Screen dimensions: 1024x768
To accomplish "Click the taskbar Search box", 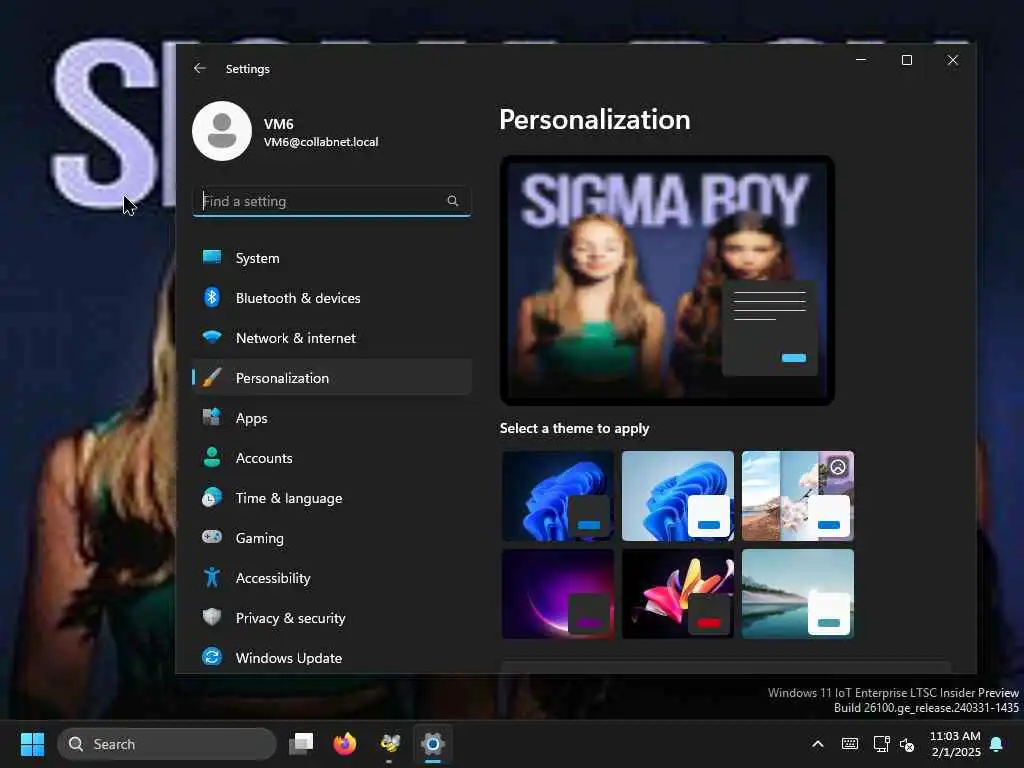I will point(167,744).
